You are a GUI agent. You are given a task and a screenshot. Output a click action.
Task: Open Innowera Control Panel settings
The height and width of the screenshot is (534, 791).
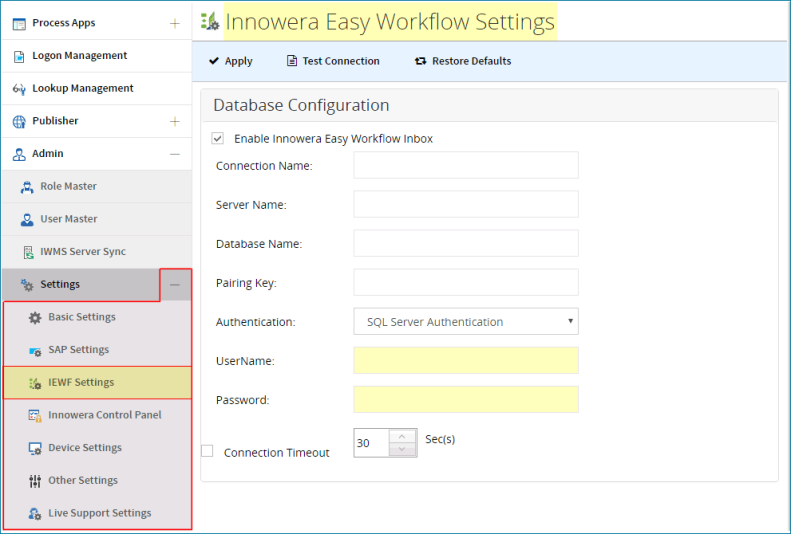(x=97, y=416)
